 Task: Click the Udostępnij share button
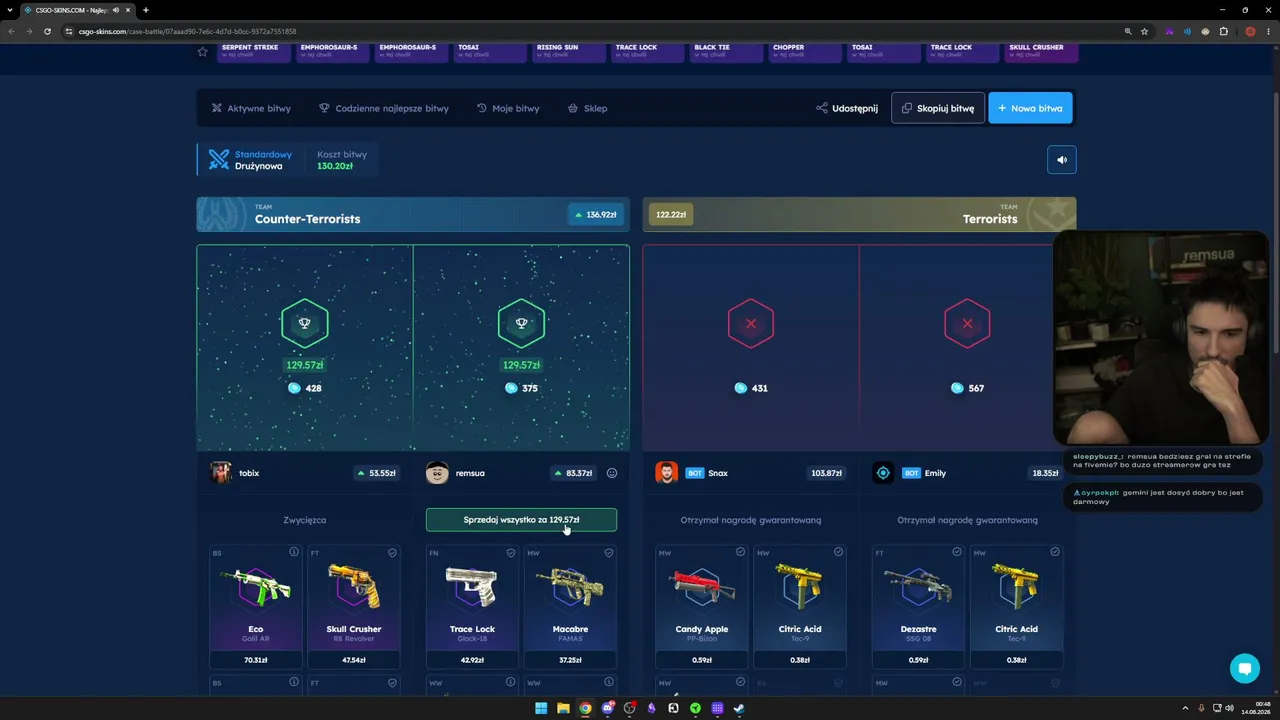tap(847, 108)
